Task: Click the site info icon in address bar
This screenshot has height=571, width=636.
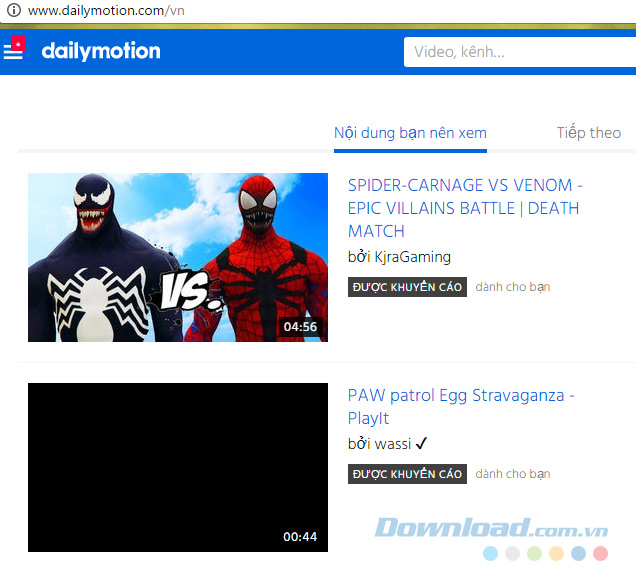Action: click(14, 10)
